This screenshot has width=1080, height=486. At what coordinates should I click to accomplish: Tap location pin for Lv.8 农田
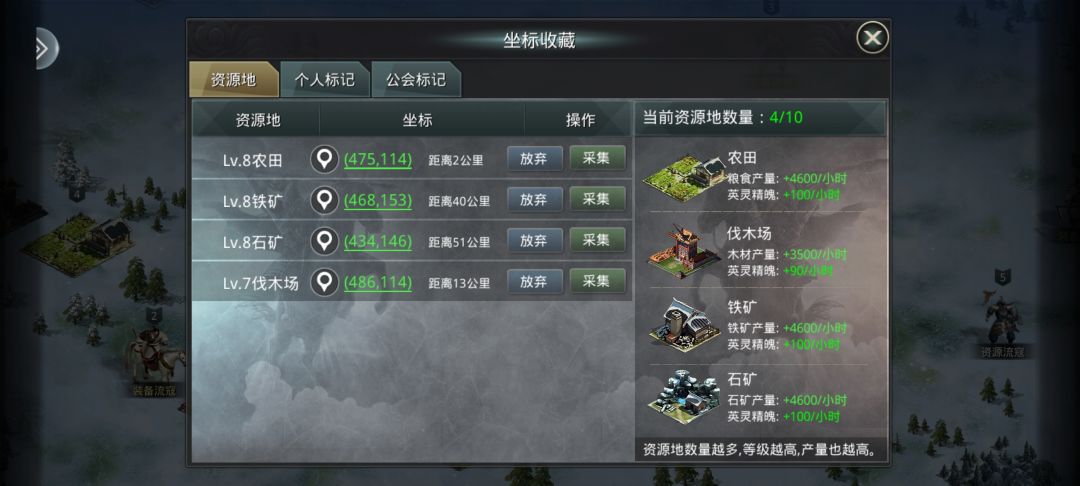(x=324, y=160)
